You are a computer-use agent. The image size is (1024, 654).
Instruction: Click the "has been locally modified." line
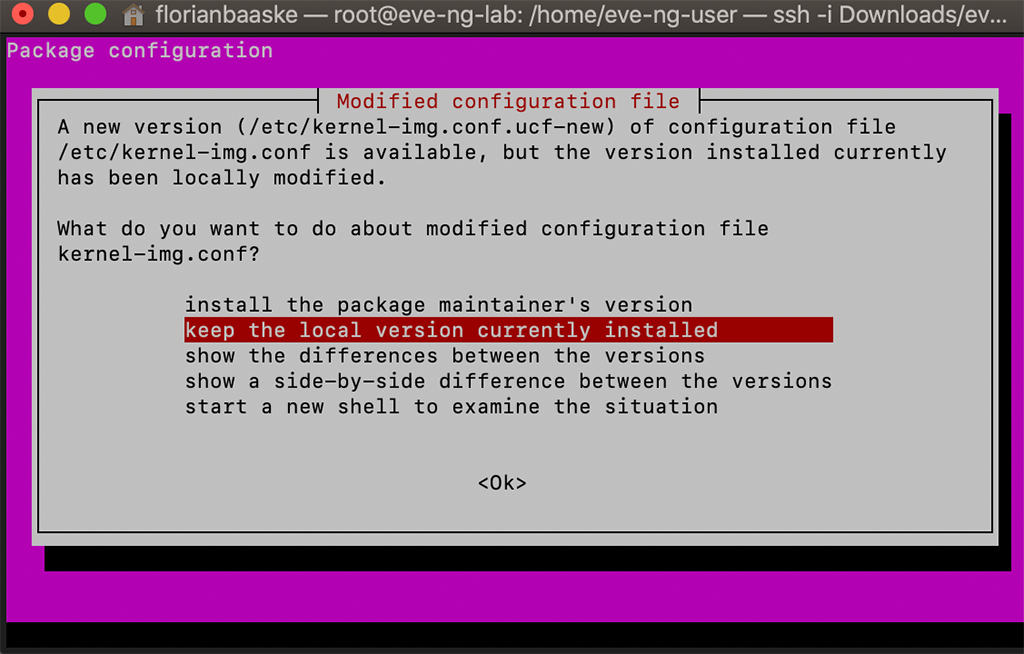pos(222,178)
